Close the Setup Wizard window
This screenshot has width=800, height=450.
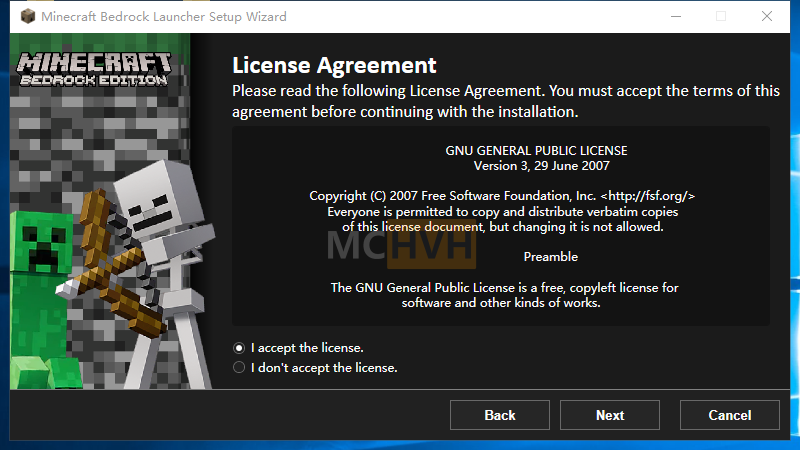click(x=767, y=16)
